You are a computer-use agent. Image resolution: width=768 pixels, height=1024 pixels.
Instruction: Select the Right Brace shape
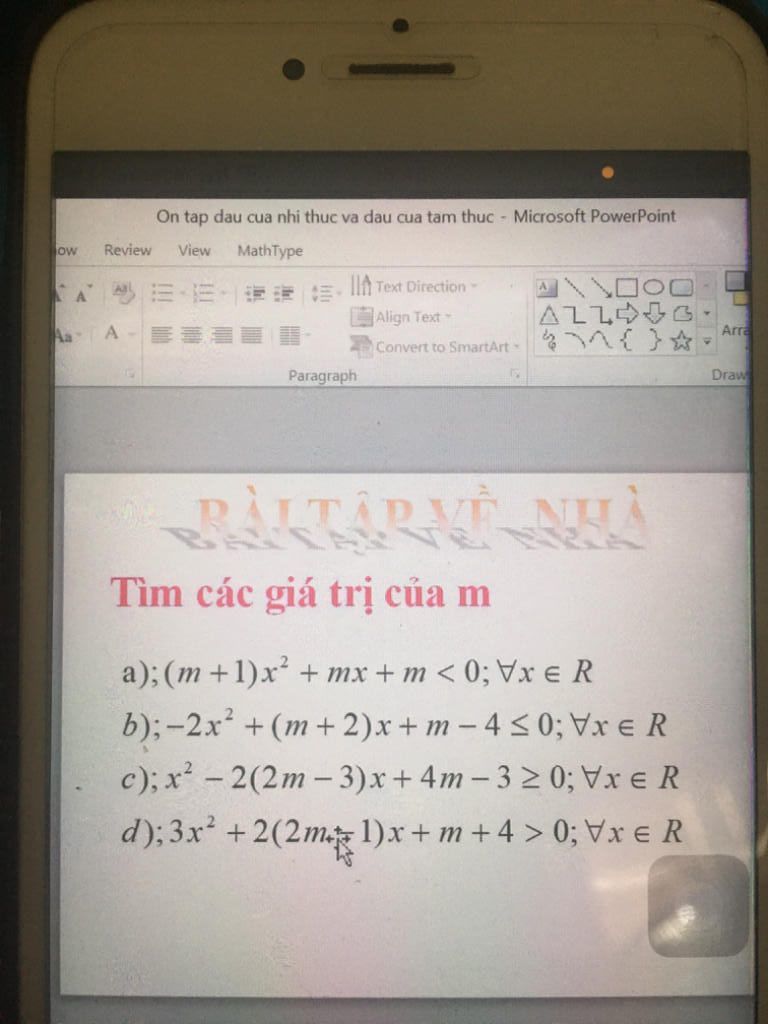(x=654, y=341)
